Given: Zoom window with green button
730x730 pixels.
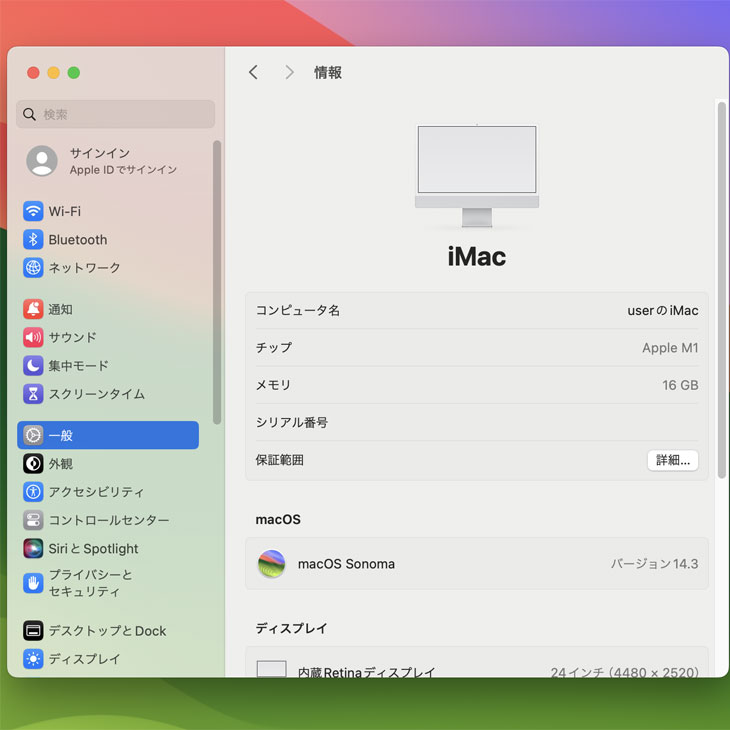Looking at the screenshot, I should pos(74,73).
